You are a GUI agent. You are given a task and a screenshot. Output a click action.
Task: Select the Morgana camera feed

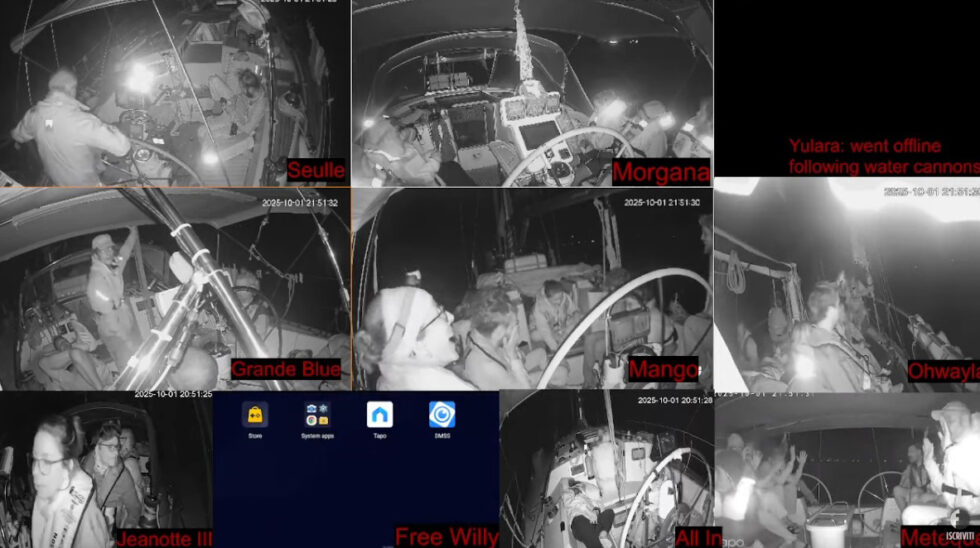pos(532,90)
